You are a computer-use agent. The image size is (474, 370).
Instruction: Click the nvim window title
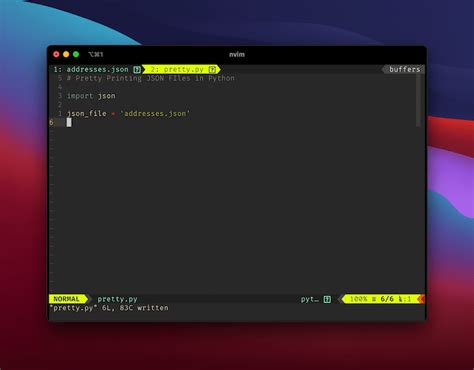[237, 54]
